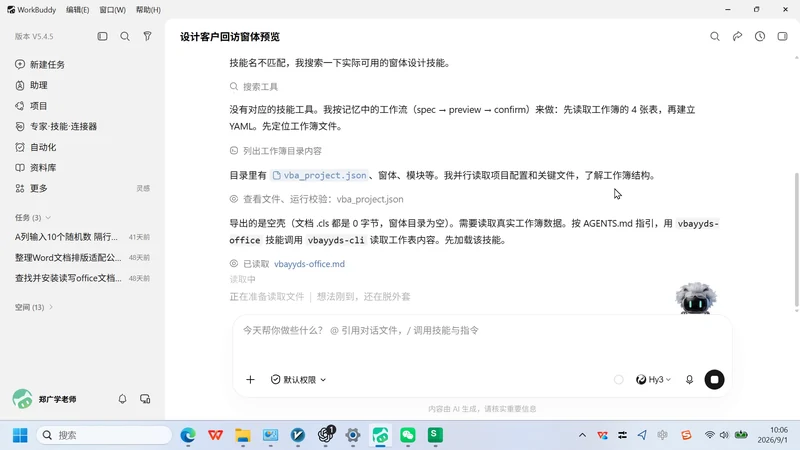
Task: Open search in the left sidebar header
Action: click(x=125, y=36)
